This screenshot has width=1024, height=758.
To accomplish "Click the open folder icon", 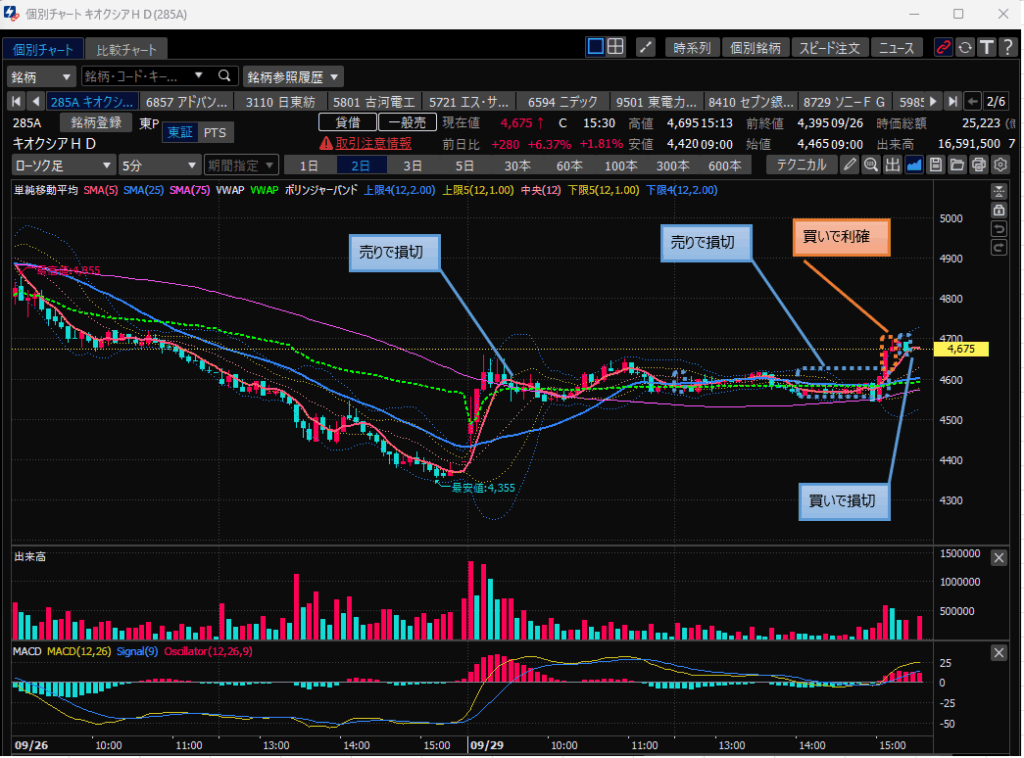I will pyautogui.click(x=957, y=165).
